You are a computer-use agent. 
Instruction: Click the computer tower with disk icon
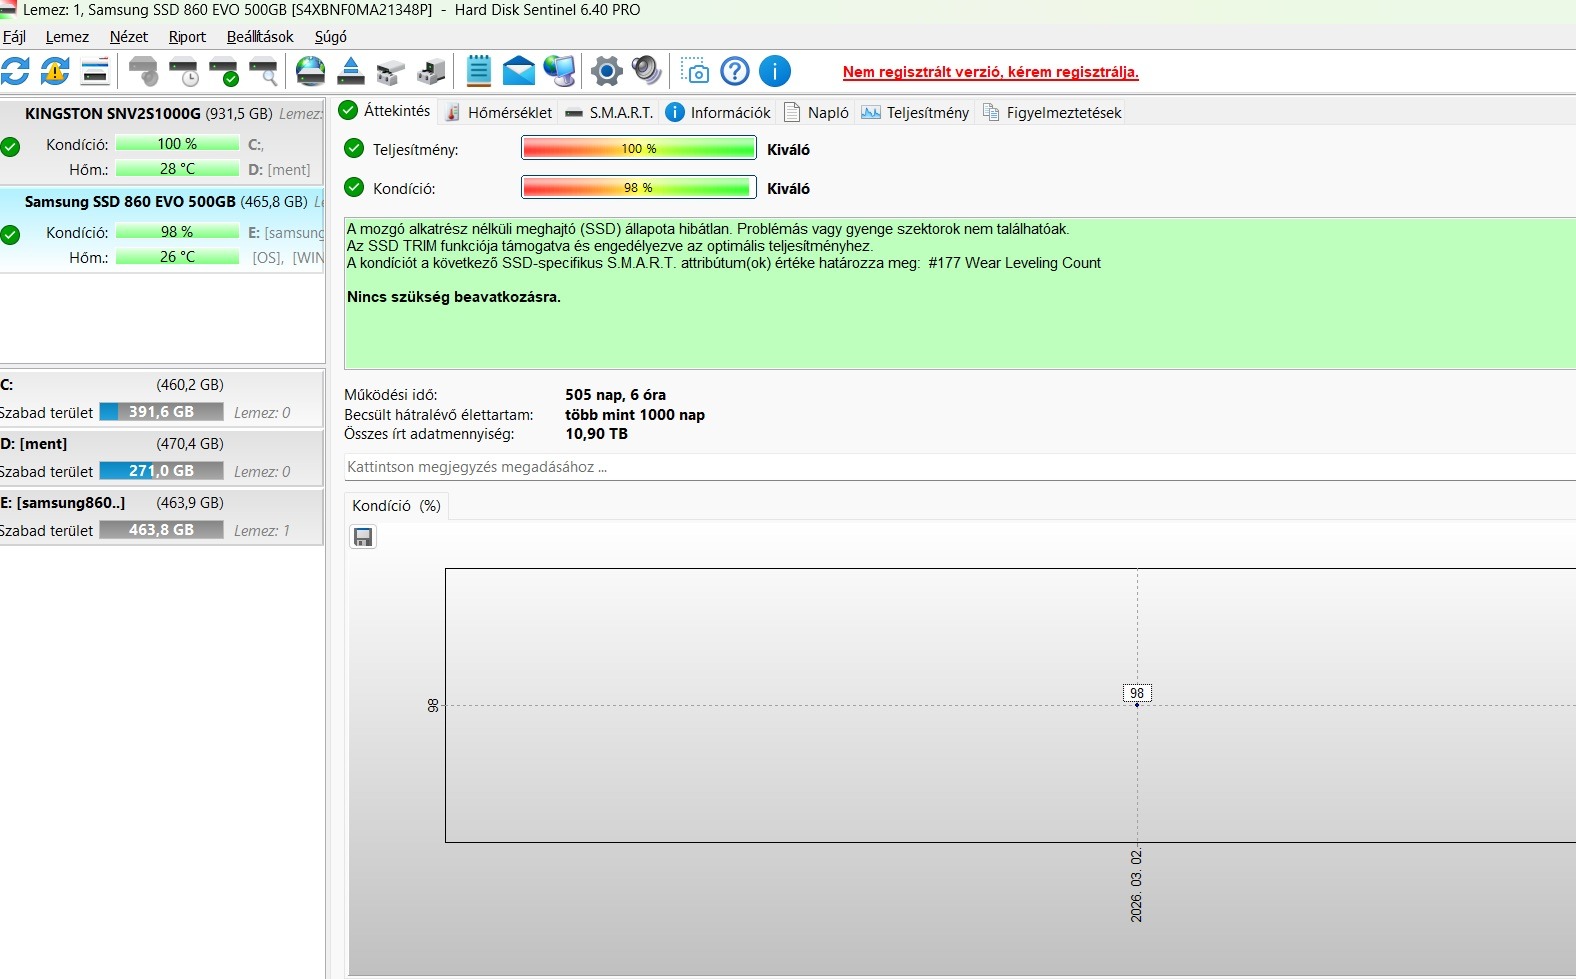[431, 71]
